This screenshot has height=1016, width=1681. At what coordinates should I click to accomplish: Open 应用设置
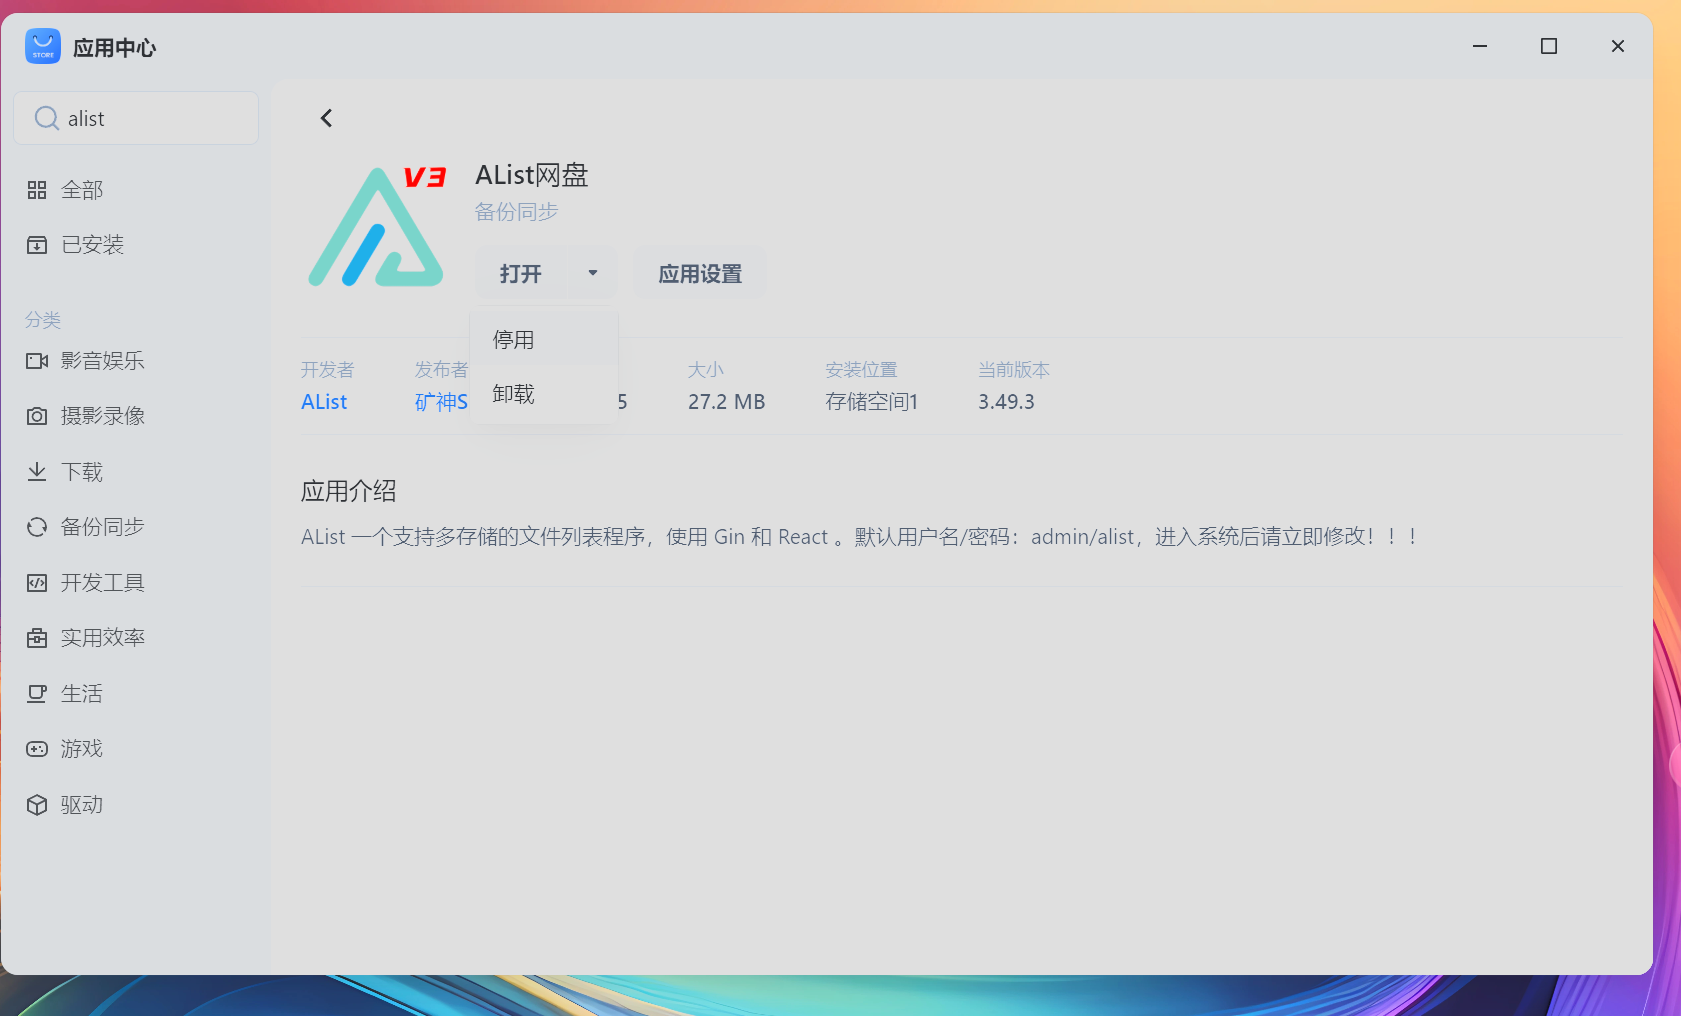coord(700,274)
